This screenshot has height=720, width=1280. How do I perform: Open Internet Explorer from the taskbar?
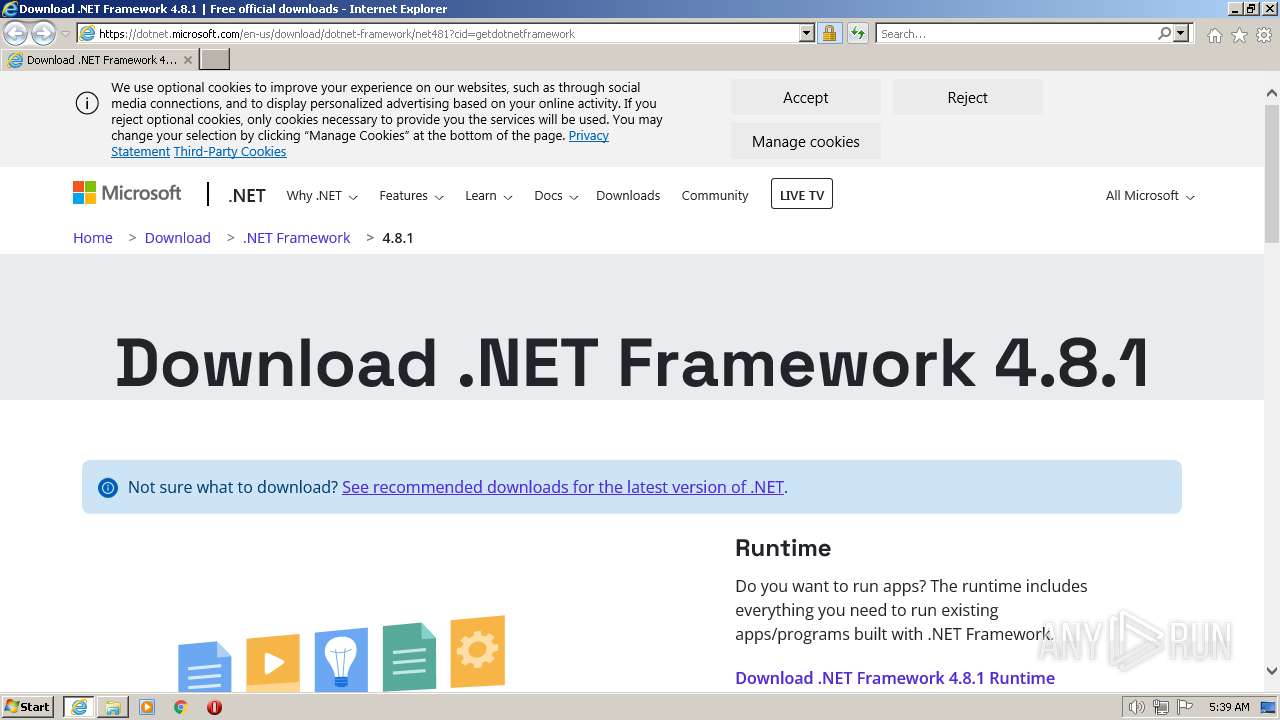[x=79, y=707]
